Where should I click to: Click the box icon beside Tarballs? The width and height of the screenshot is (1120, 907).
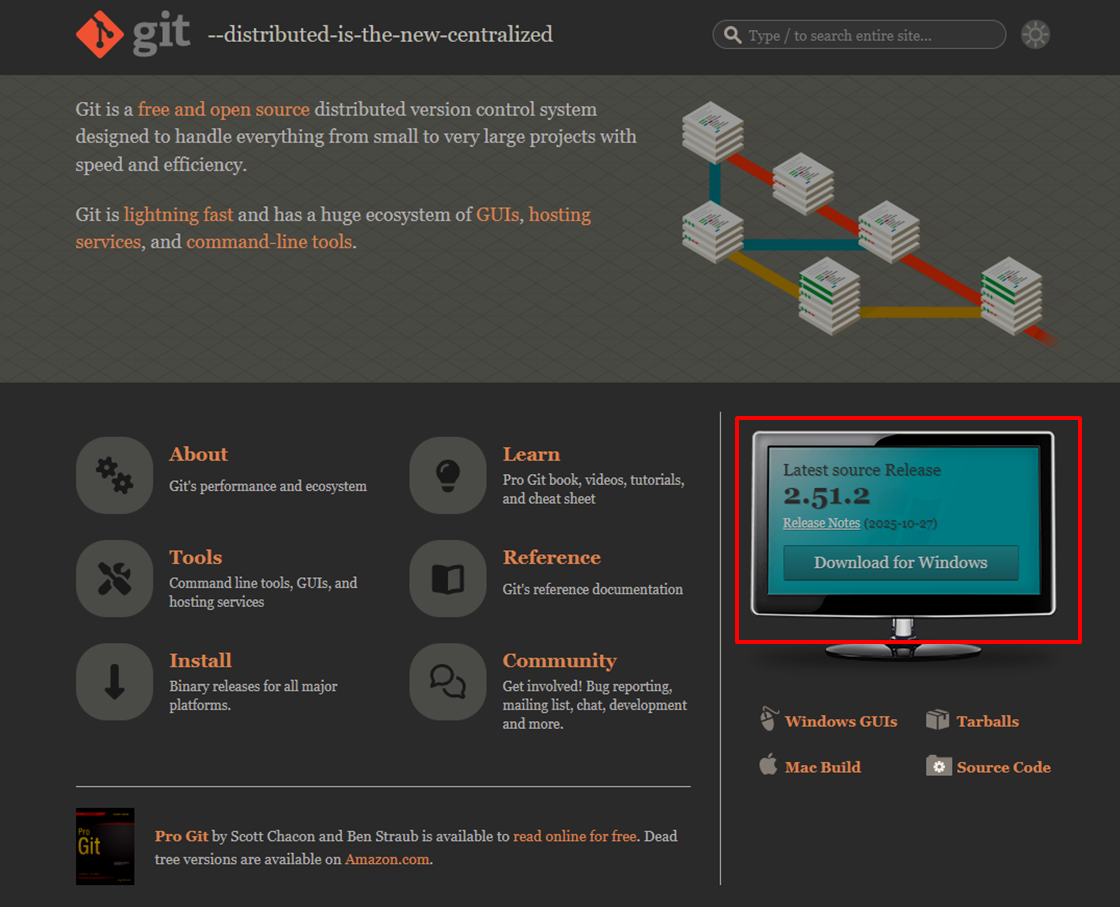937,719
